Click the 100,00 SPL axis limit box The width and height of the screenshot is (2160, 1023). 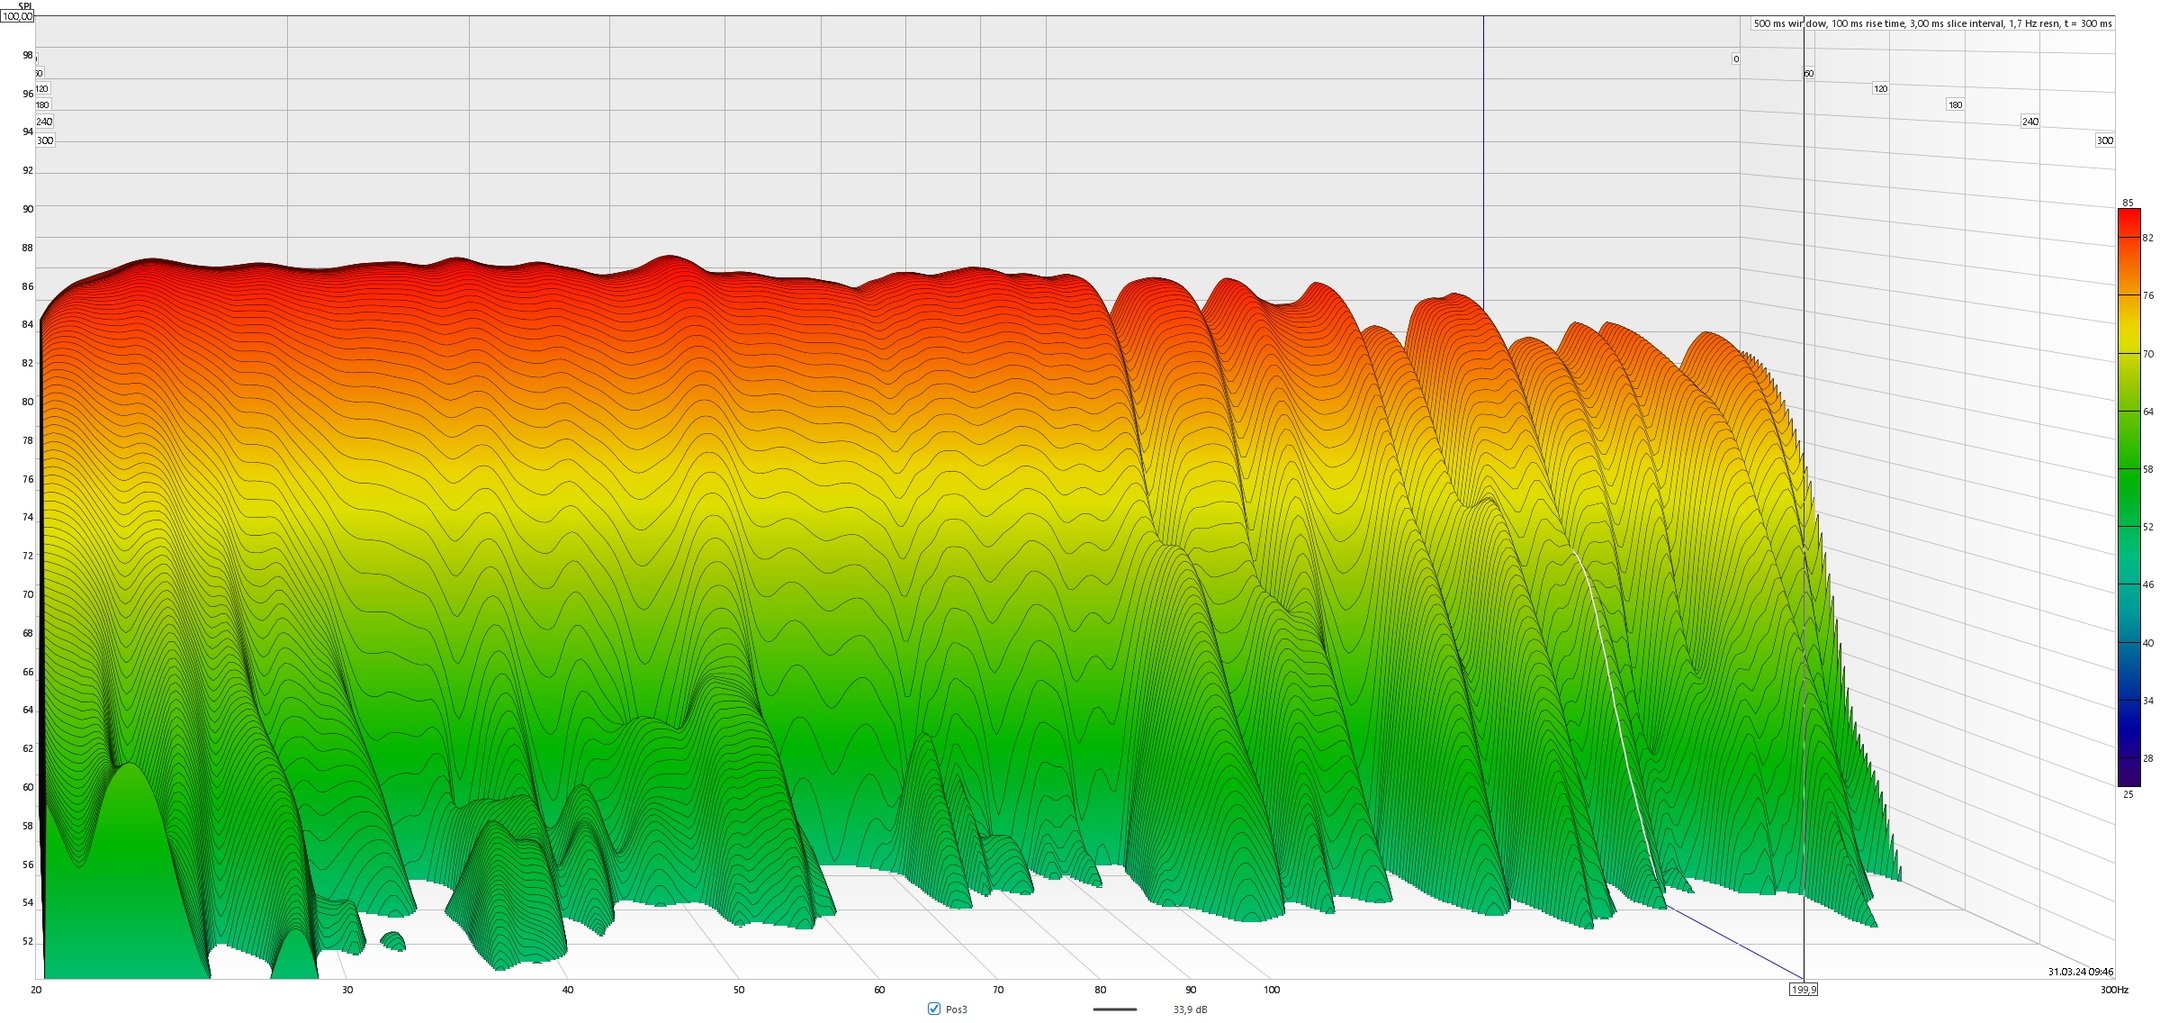[17, 16]
